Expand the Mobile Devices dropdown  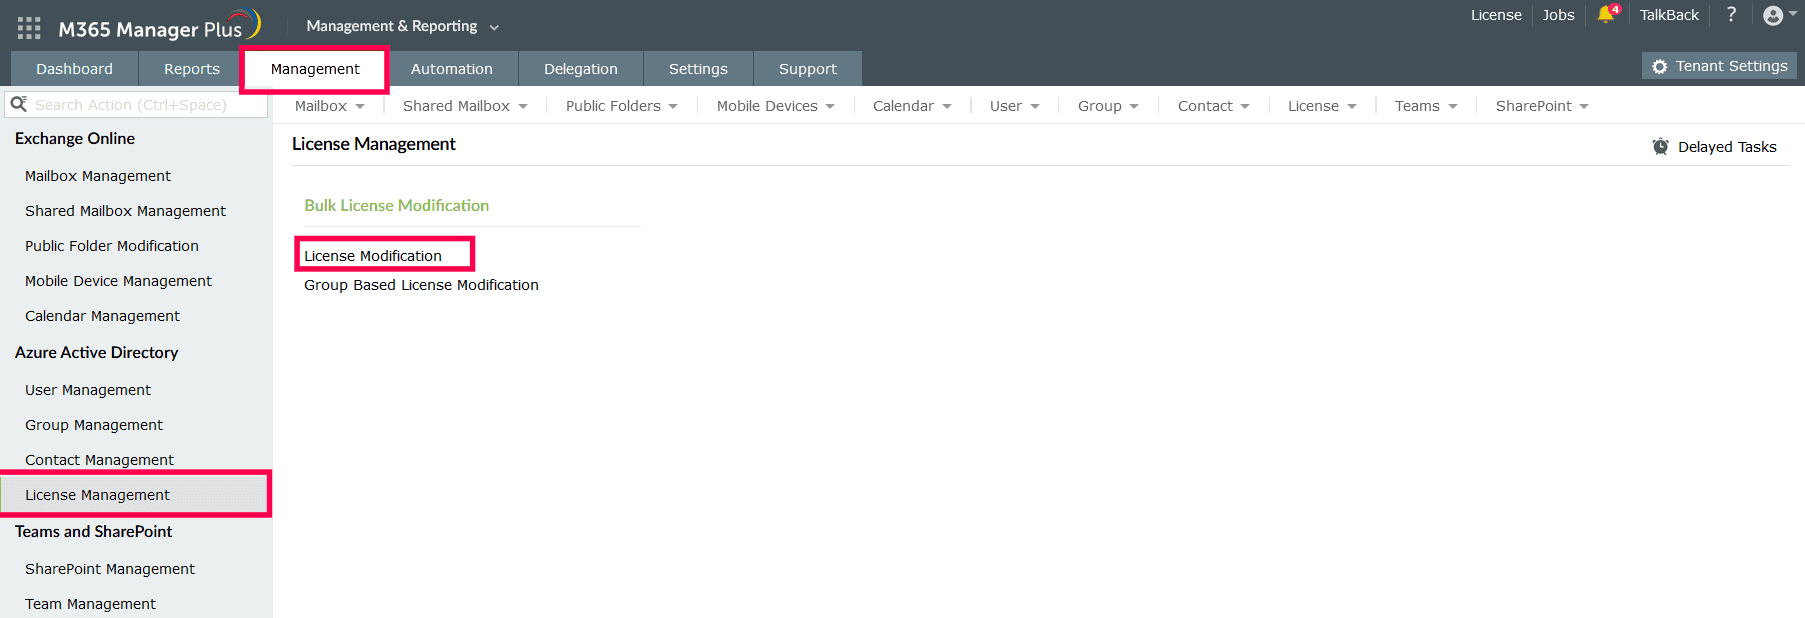click(x=775, y=105)
